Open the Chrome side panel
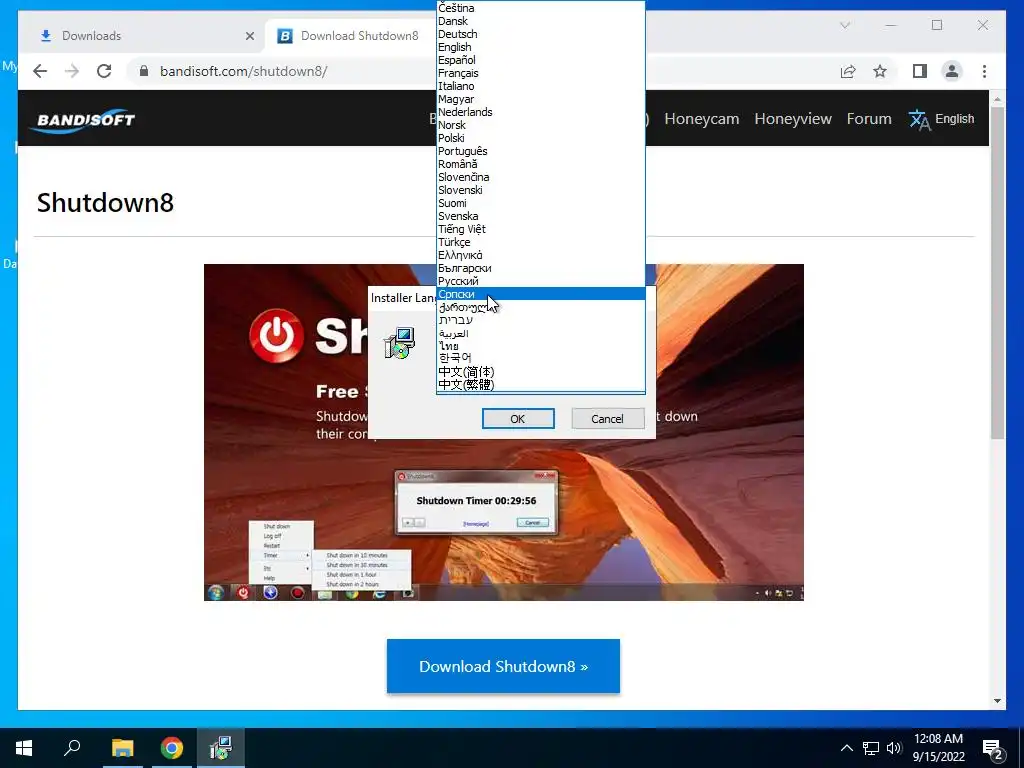Image resolution: width=1024 pixels, height=768 pixels. coord(920,71)
